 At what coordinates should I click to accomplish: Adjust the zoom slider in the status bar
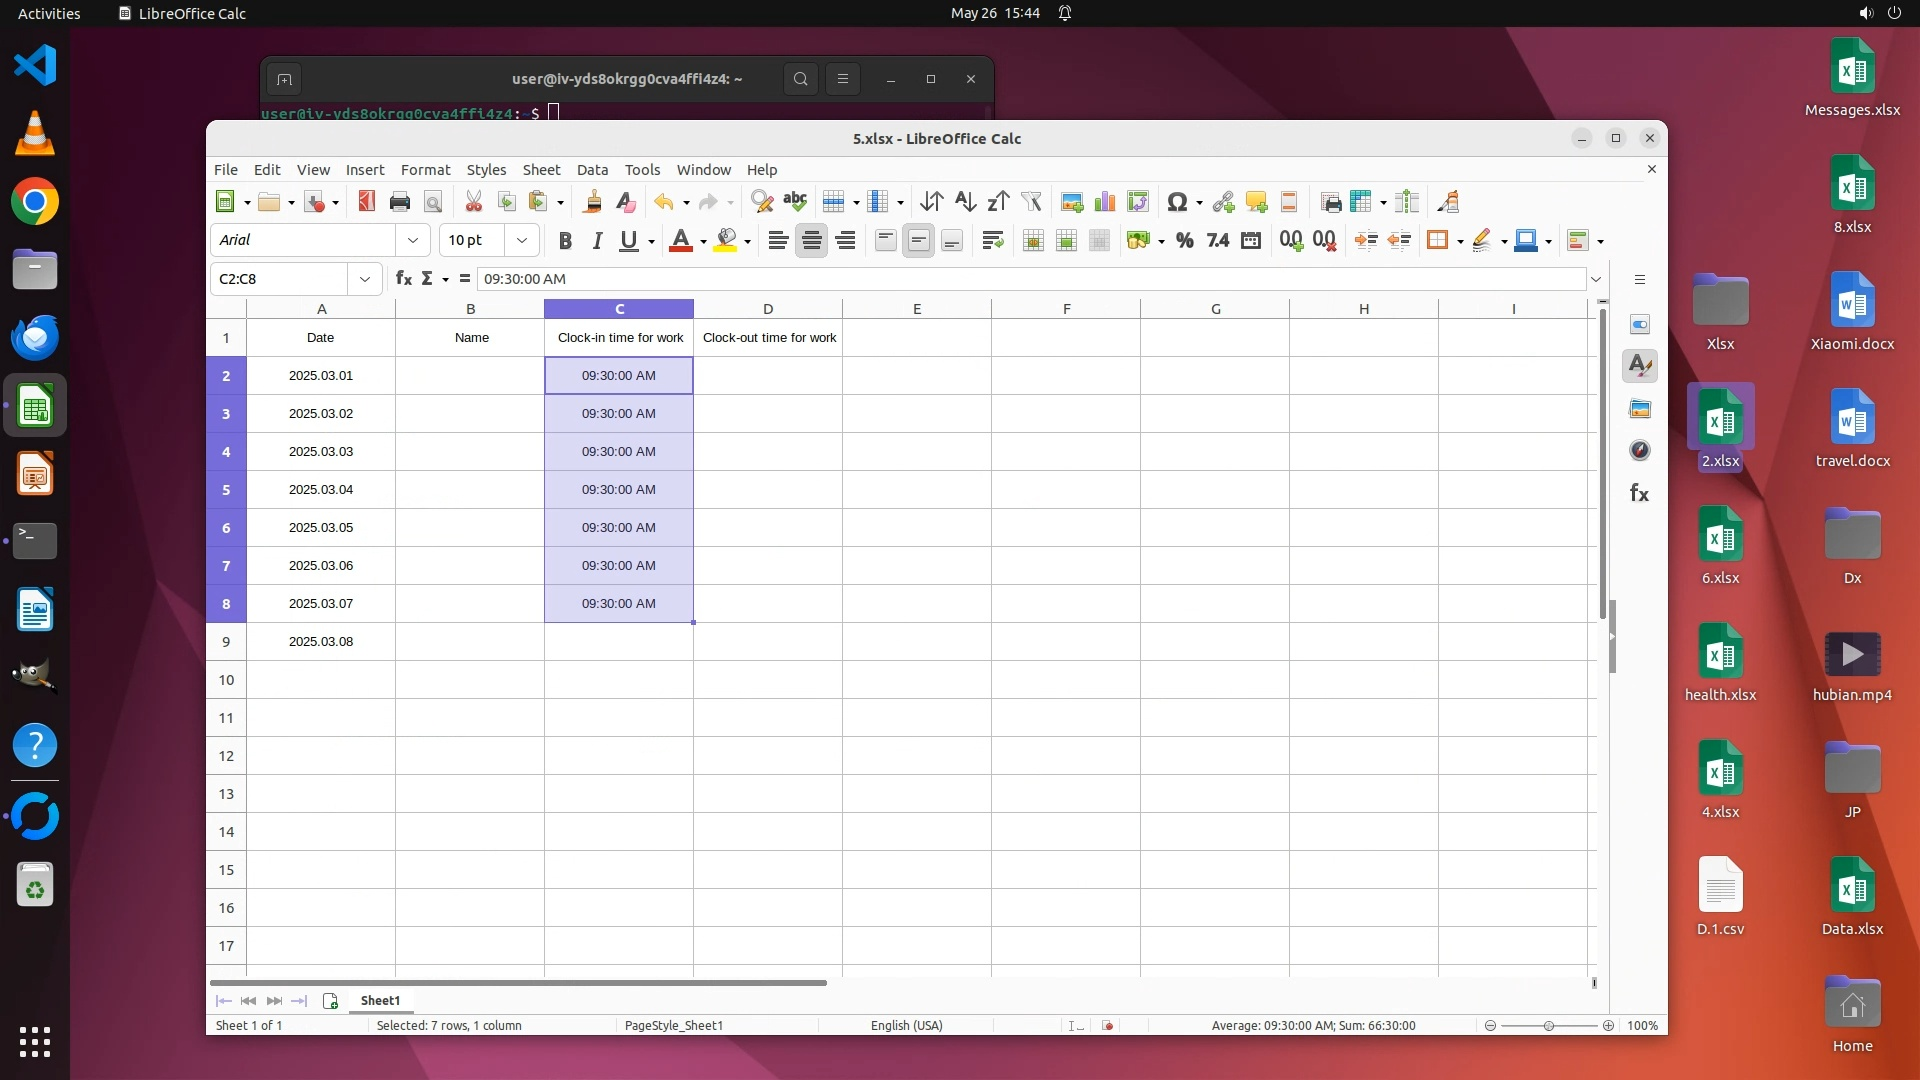1548,1026
